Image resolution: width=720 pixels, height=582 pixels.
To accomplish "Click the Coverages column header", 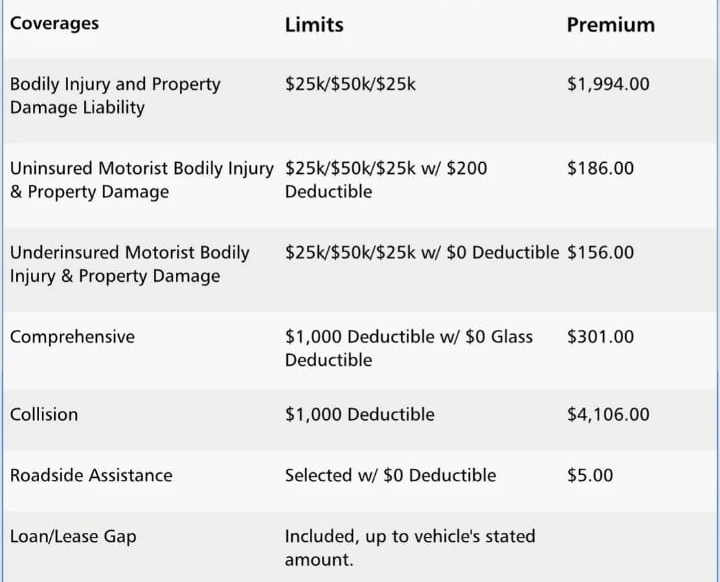I will point(54,23).
